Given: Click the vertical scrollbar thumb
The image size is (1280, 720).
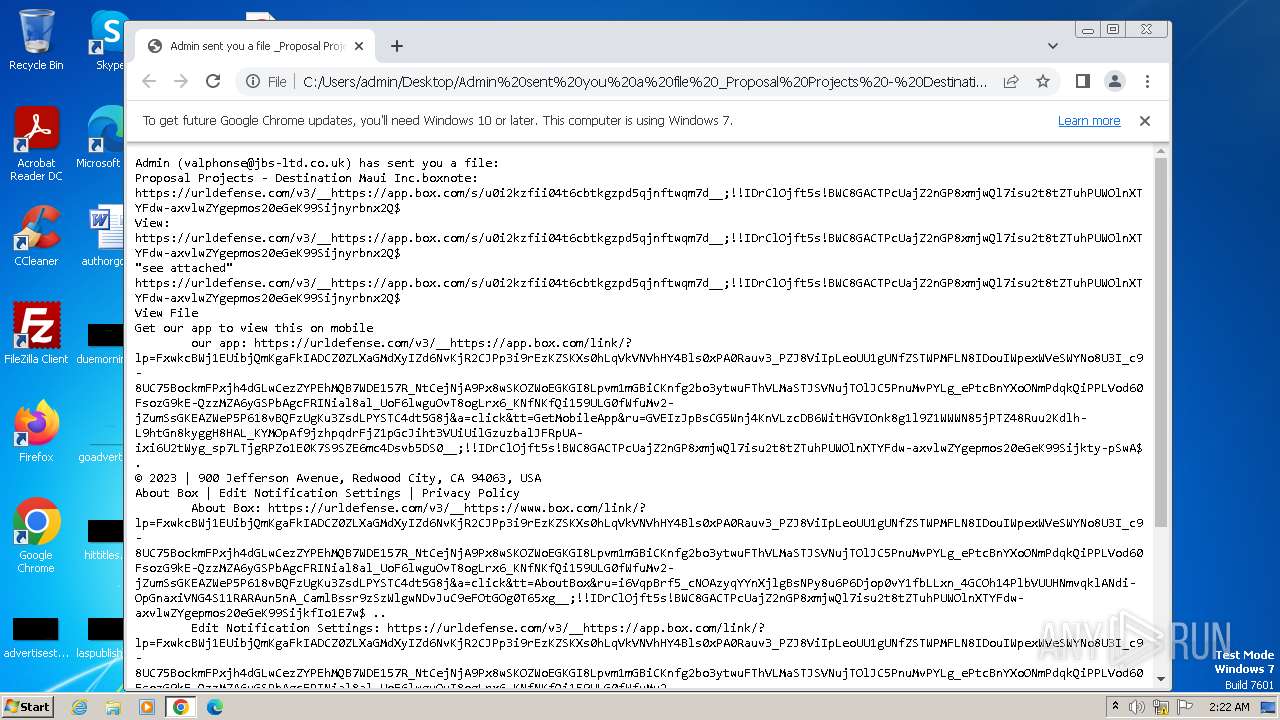Looking at the screenshot, I should coord(1161,342).
